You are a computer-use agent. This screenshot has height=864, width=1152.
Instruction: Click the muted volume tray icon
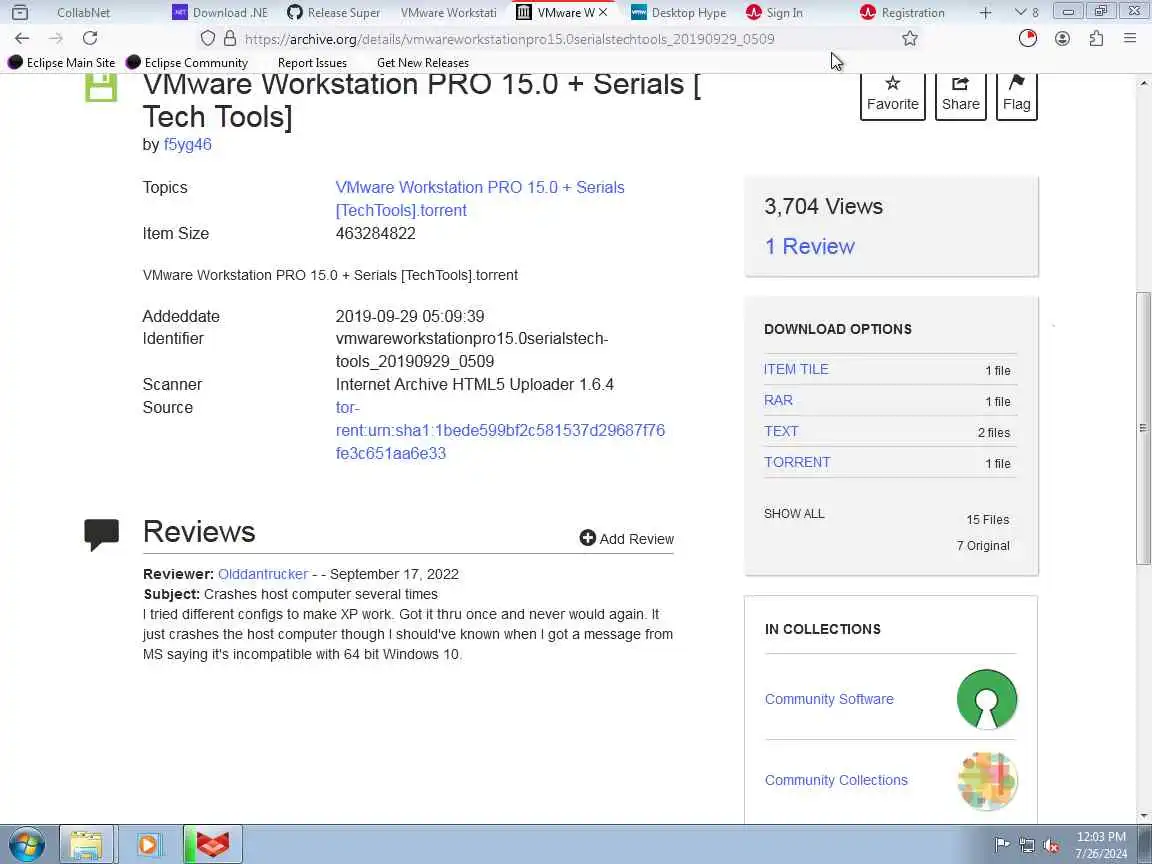1051,846
